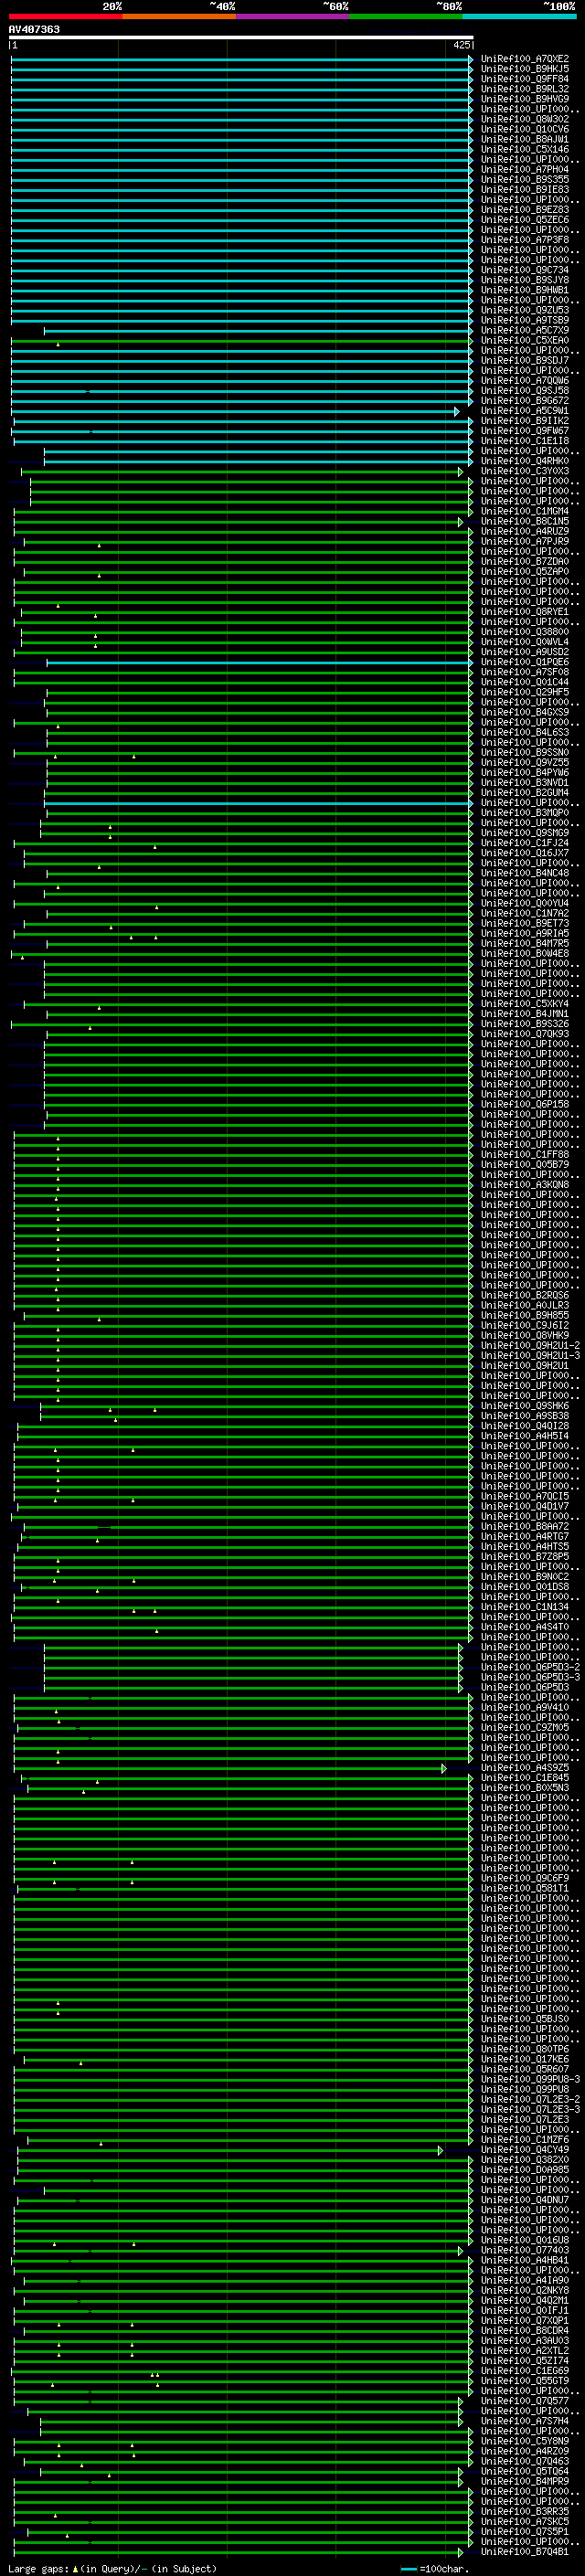Viewport: 585px width, 2576px height.
Task: Click the cyan alignment bar for UniRef100_Q1PQE6
Action: click(258, 663)
